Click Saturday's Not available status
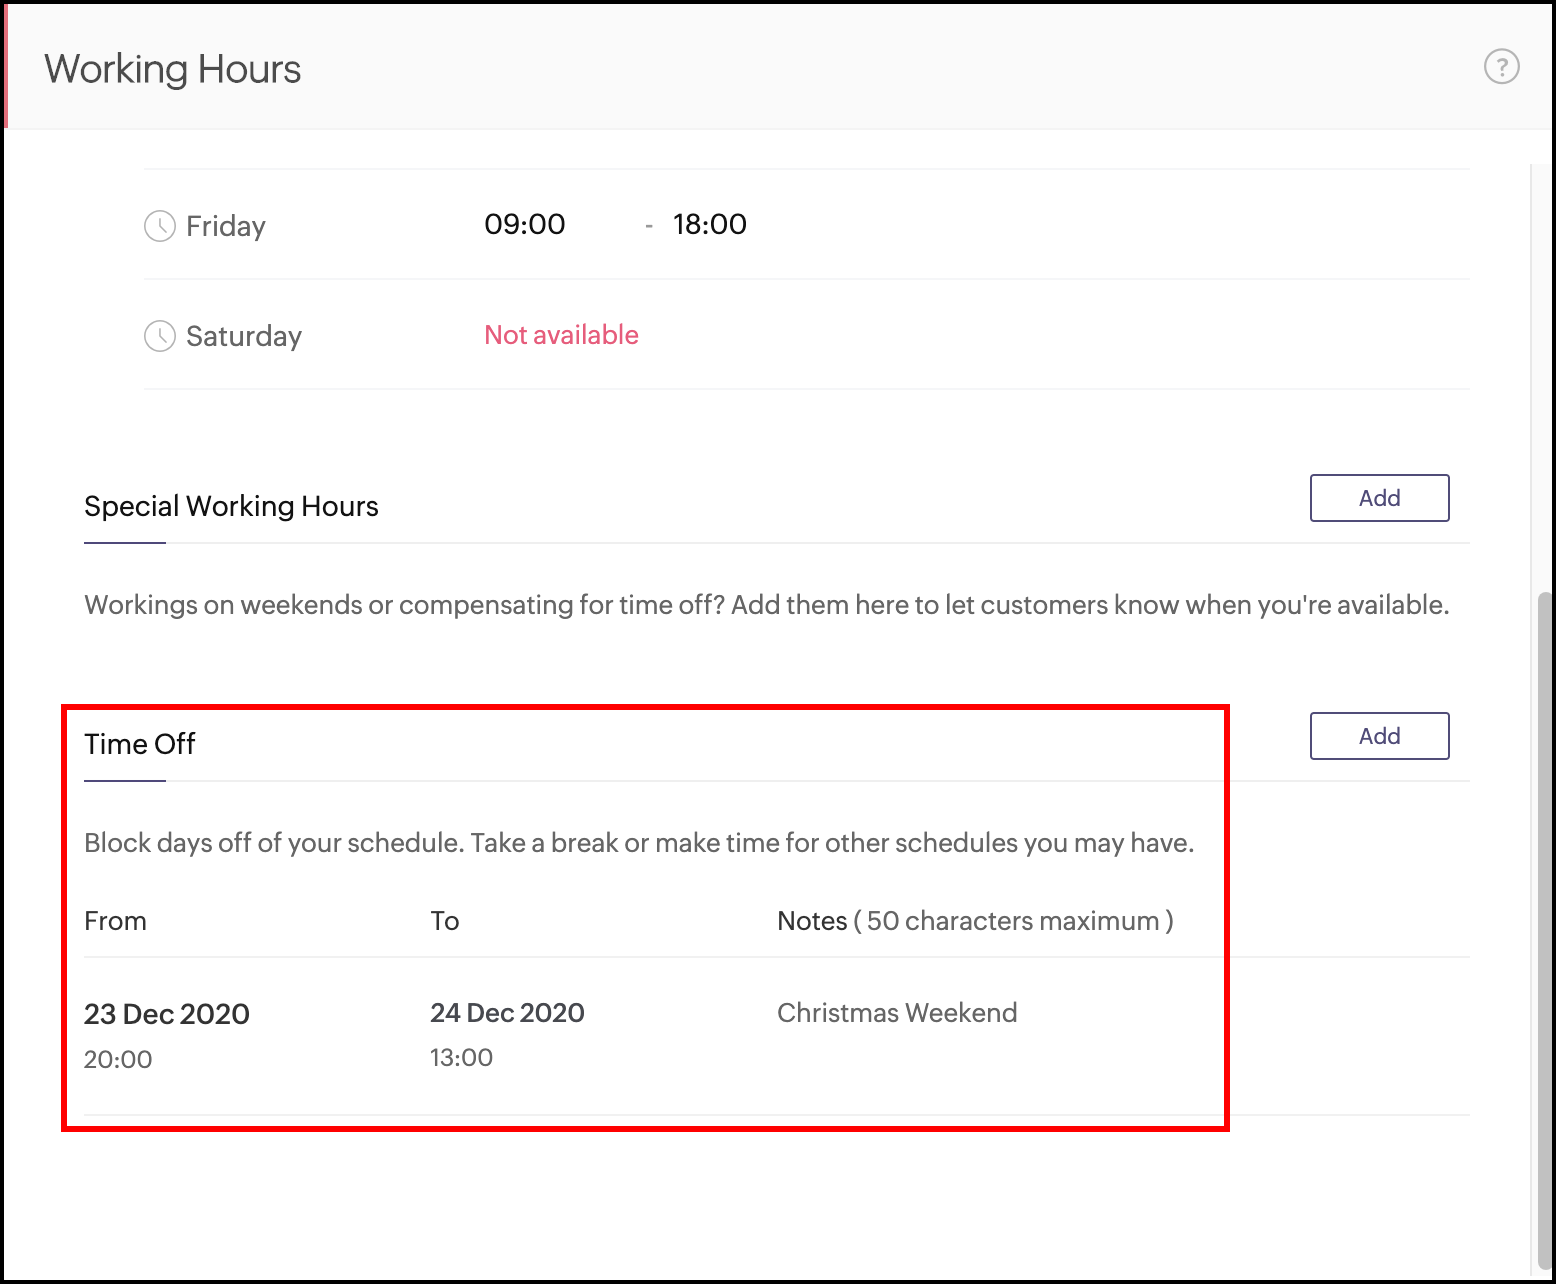Screen dimensions: 1556x1284 point(561,335)
